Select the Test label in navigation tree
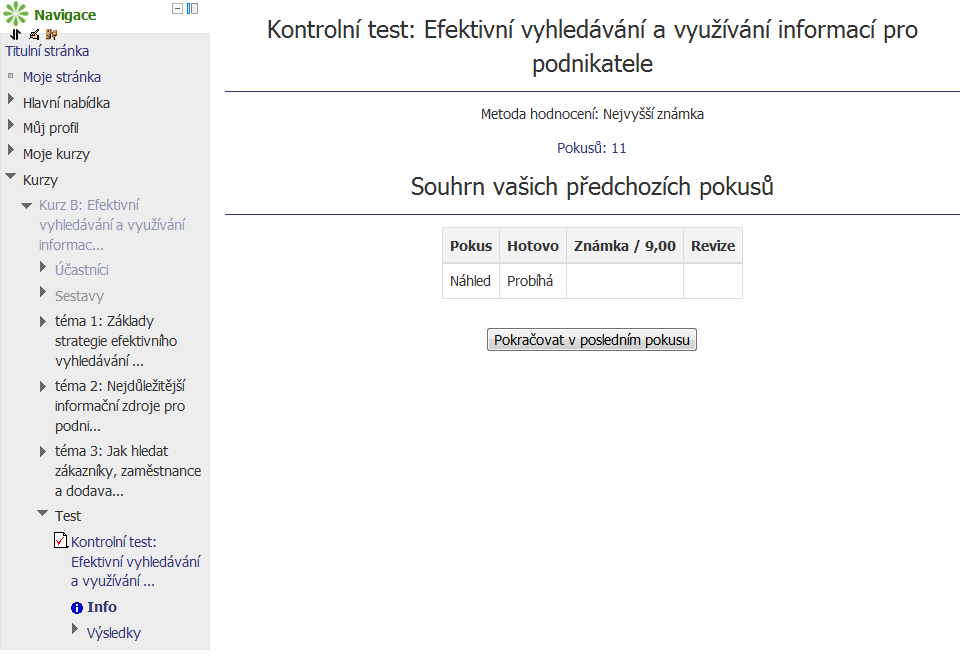The image size is (964, 658). [x=68, y=516]
